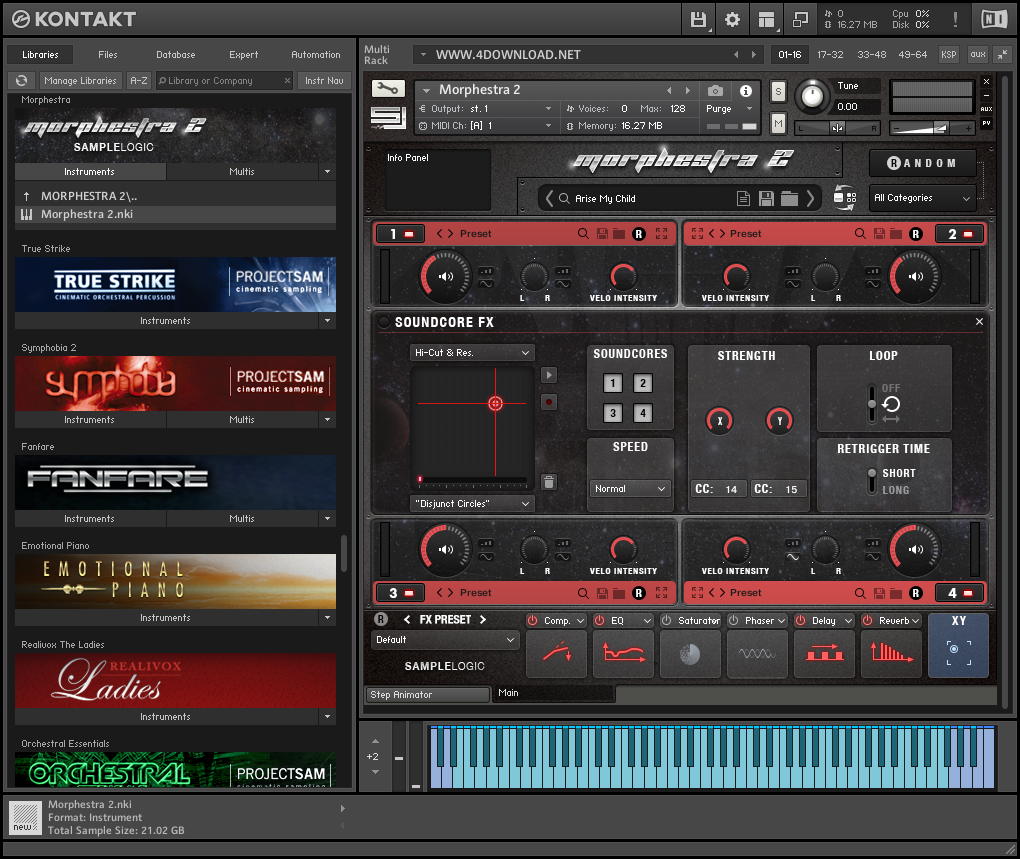Toggle the browser layout view icon
The height and width of the screenshot is (859, 1020).
(x=766, y=20)
